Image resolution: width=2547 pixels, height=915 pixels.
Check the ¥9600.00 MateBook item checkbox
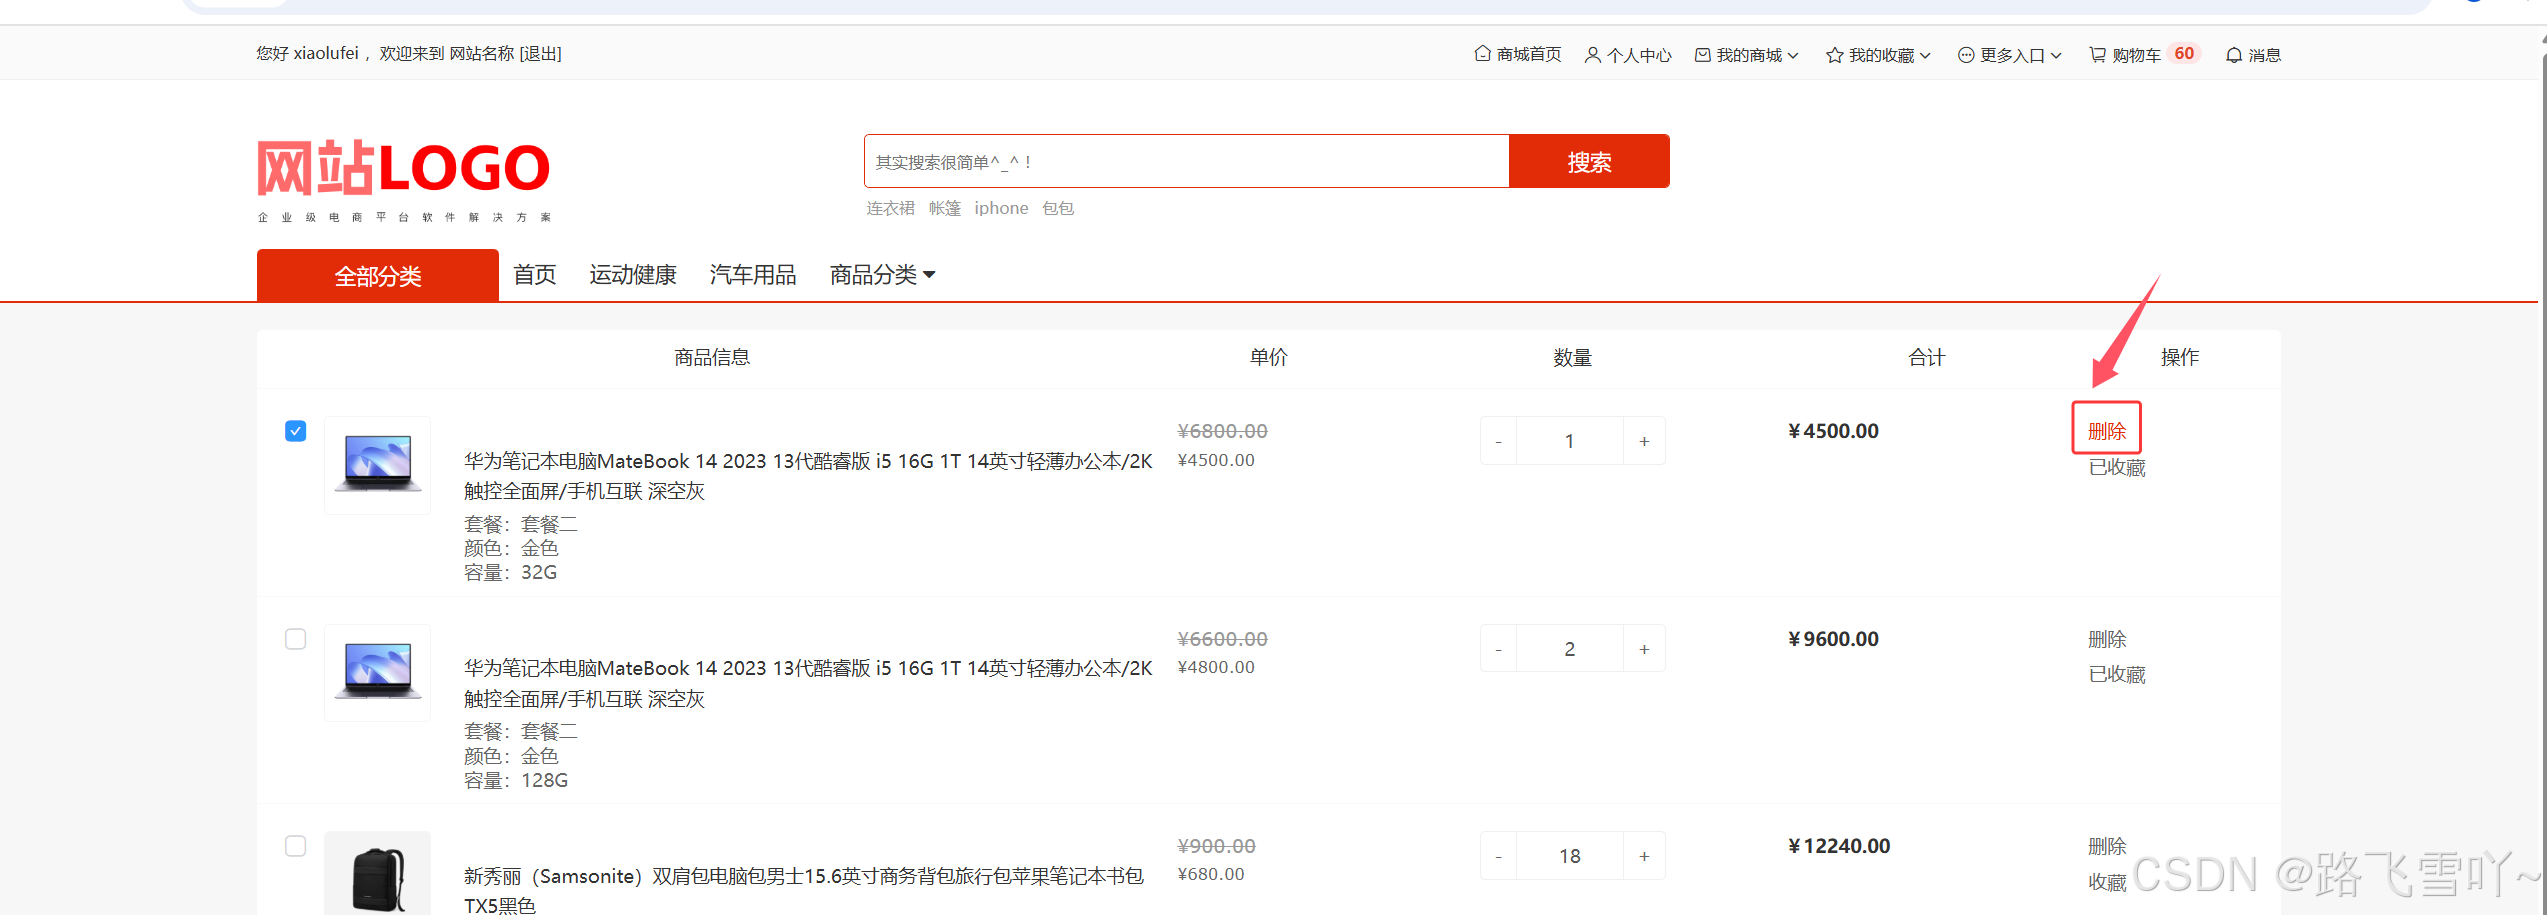coord(295,639)
